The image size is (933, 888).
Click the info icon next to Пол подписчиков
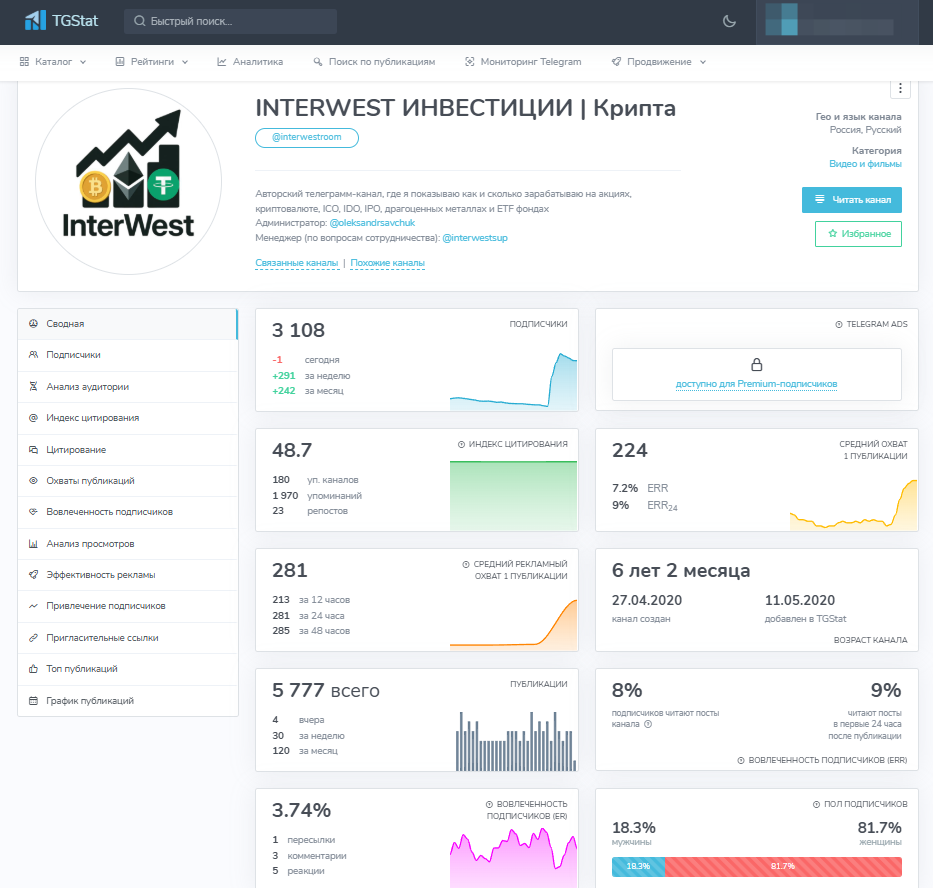click(816, 805)
